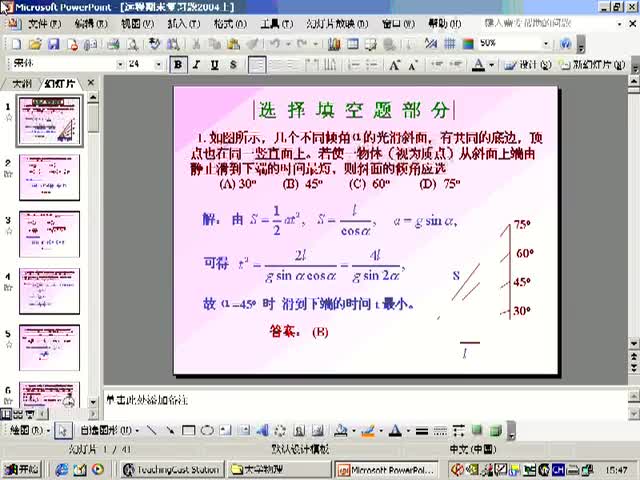Insert a diagram or organization chart

(x=280, y=430)
